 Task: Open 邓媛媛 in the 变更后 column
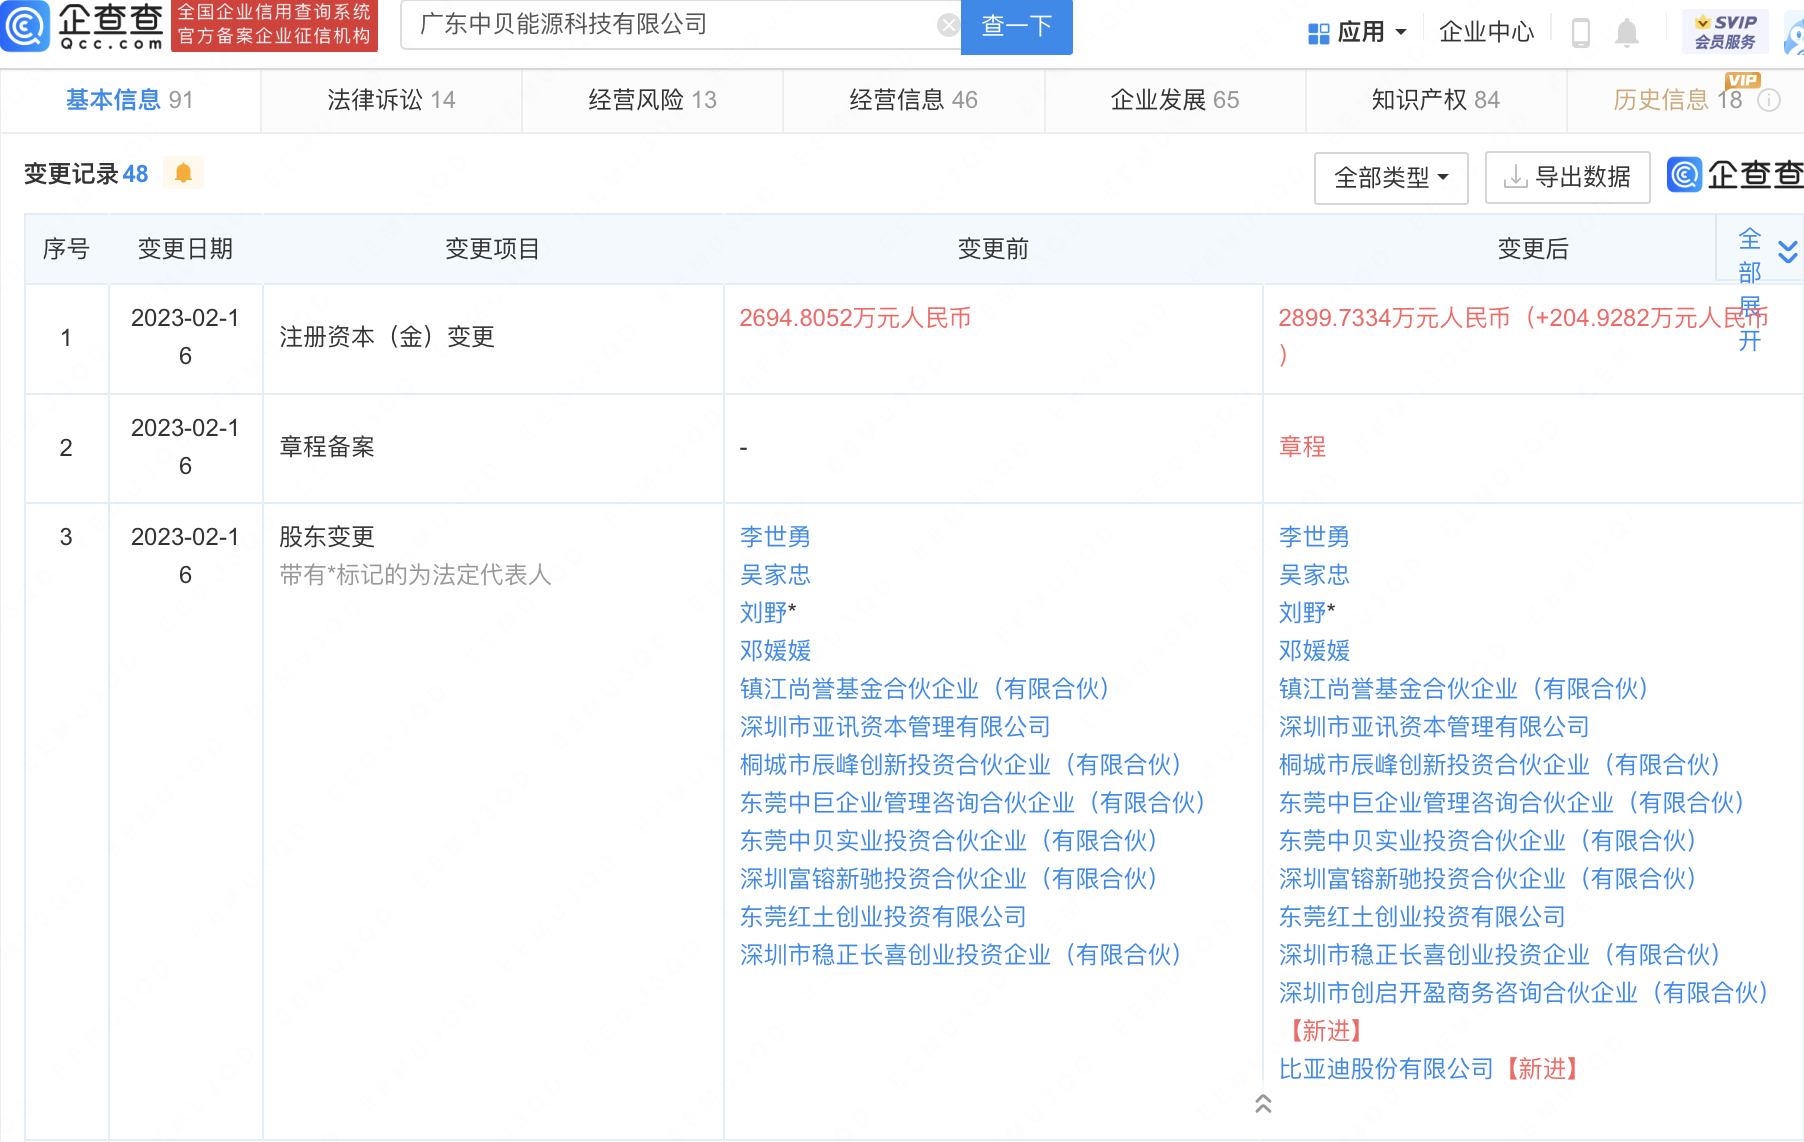click(1314, 651)
